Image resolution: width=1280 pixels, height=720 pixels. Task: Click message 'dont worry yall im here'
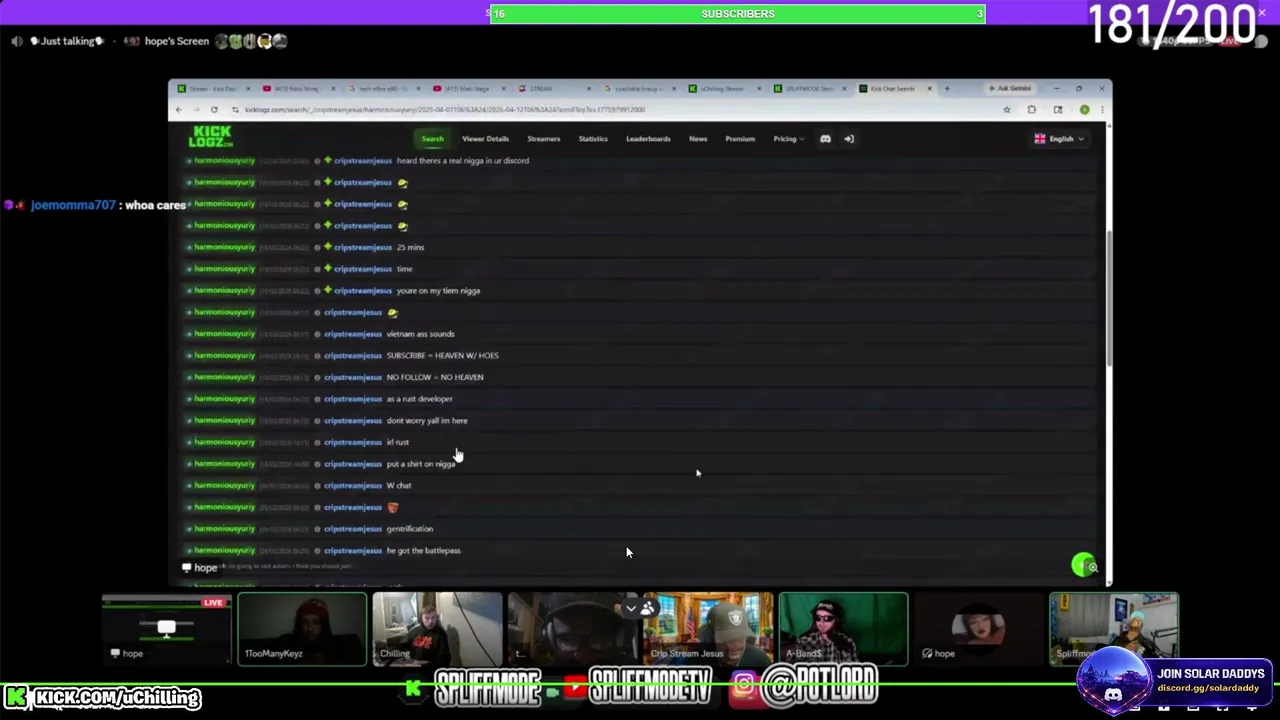click(x=426, y=421)
